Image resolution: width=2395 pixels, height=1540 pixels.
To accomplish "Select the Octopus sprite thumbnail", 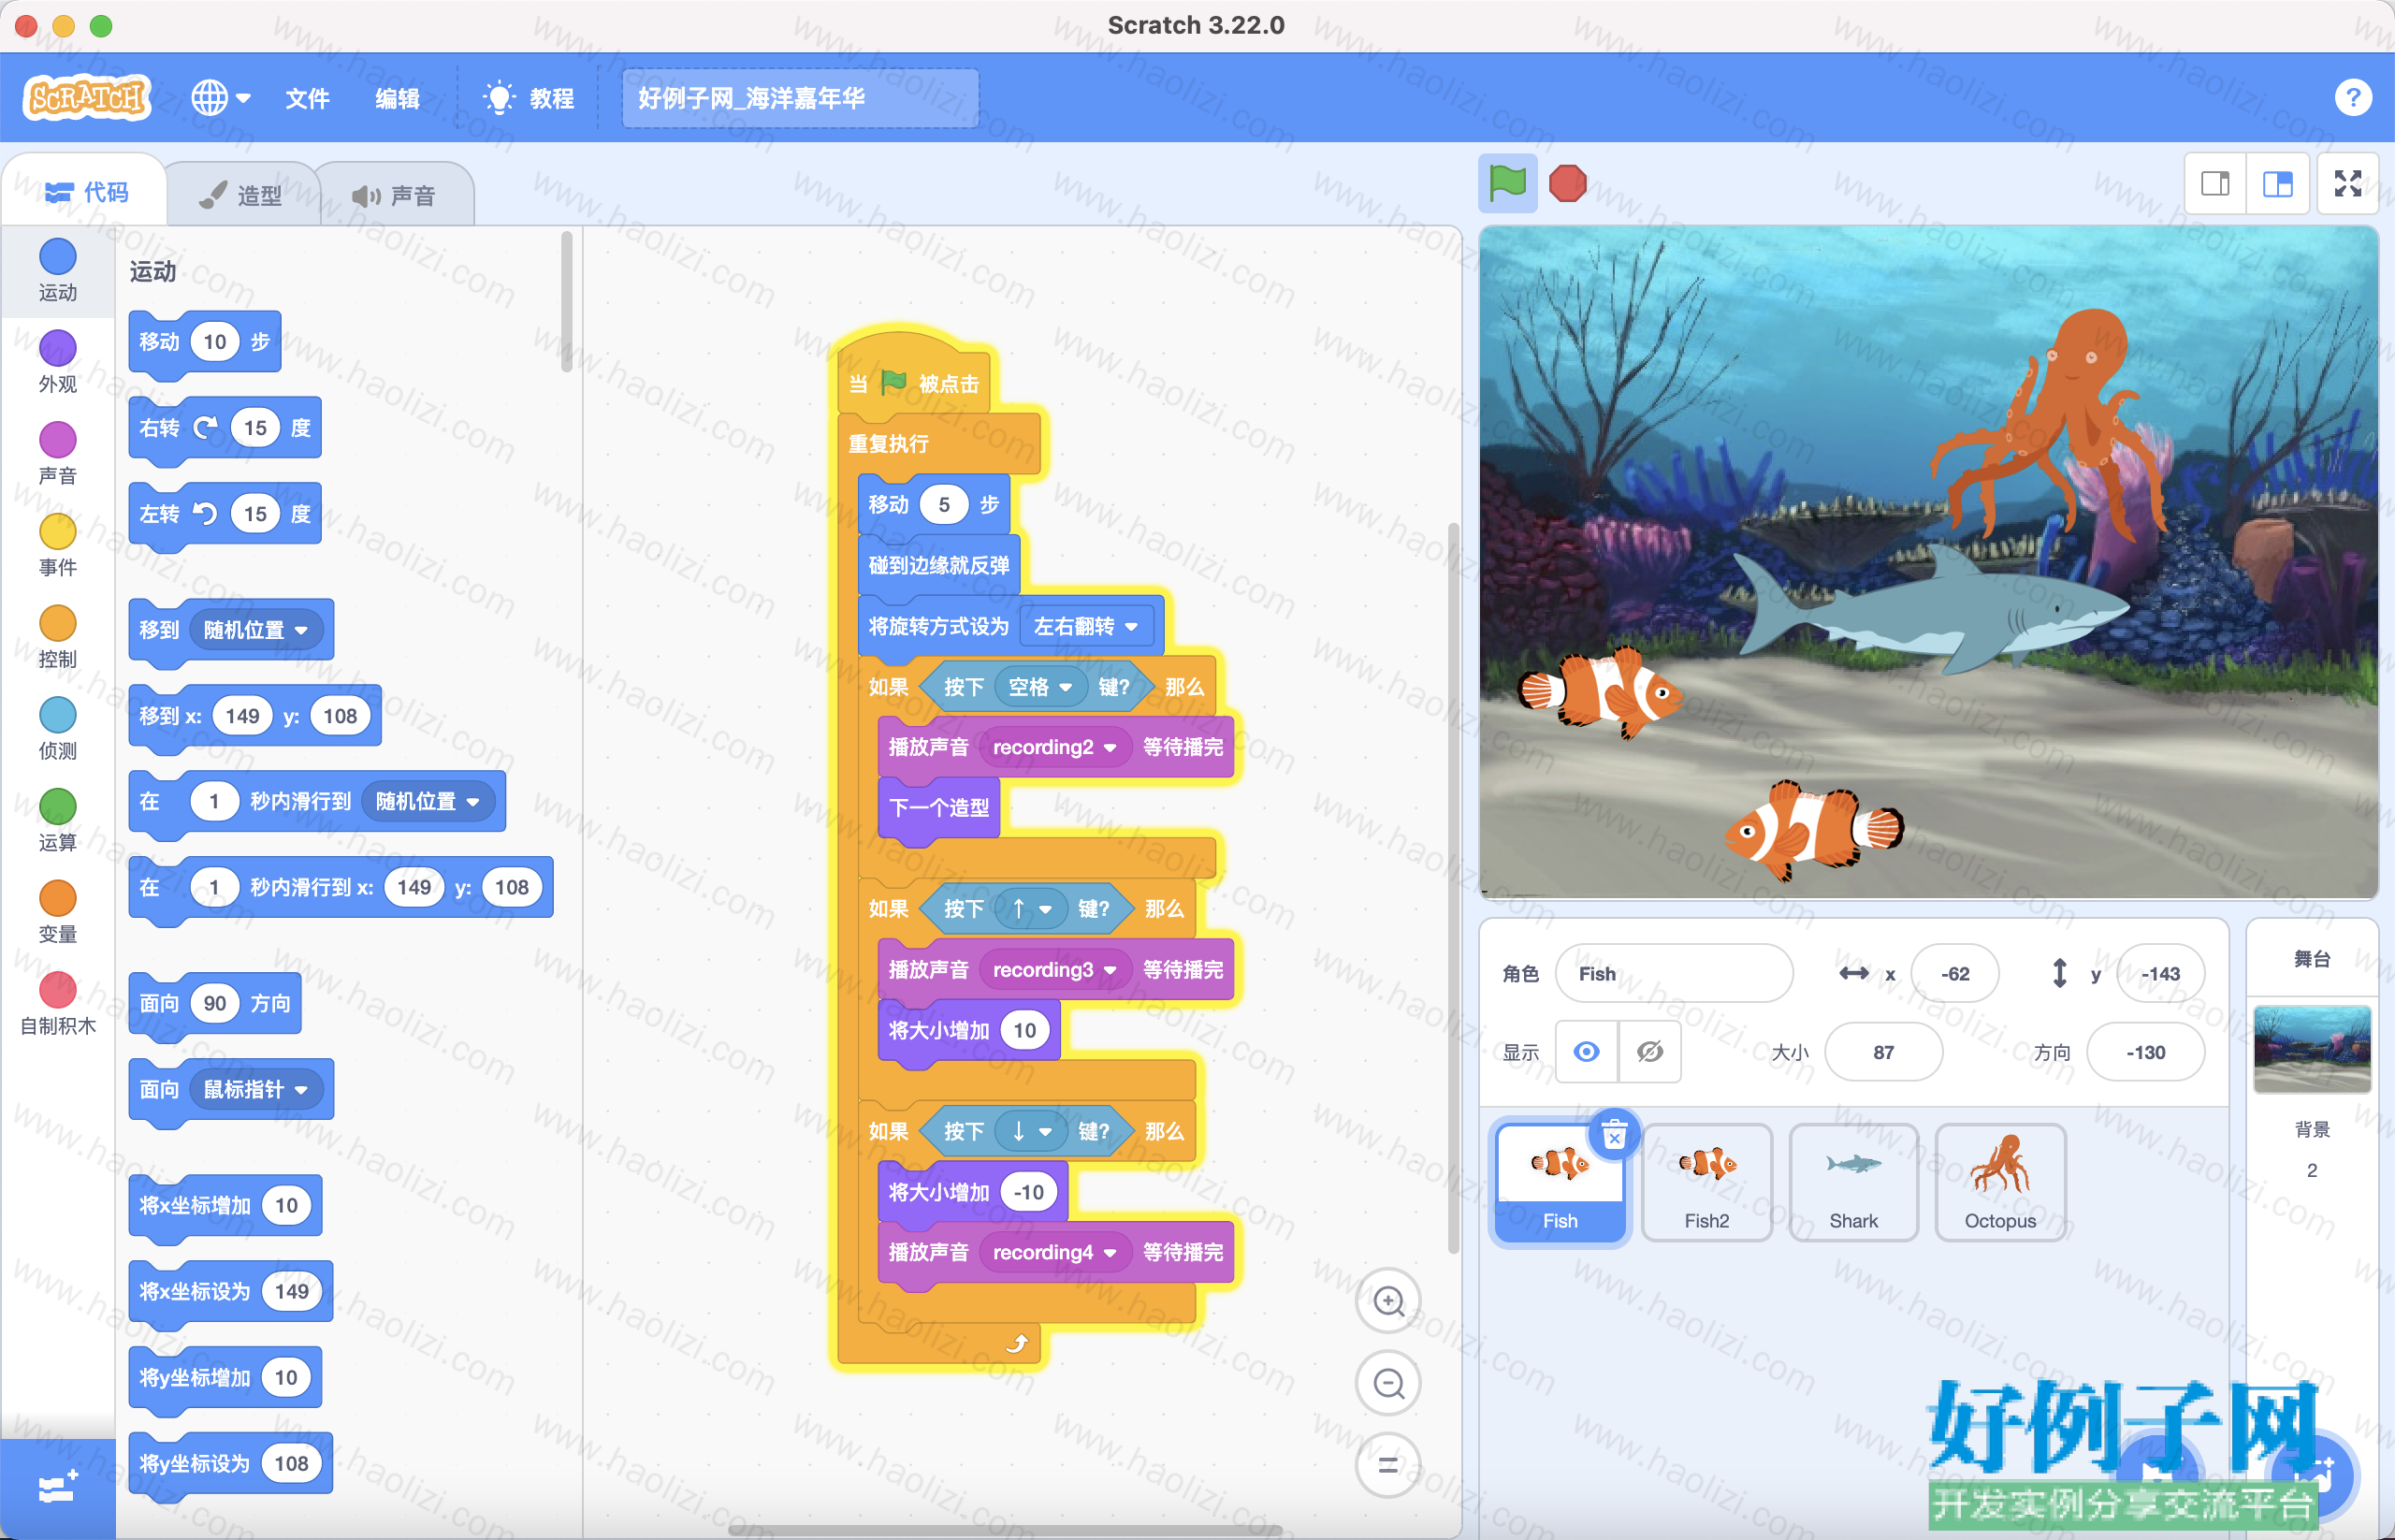I will [x=1999, y=1183].
